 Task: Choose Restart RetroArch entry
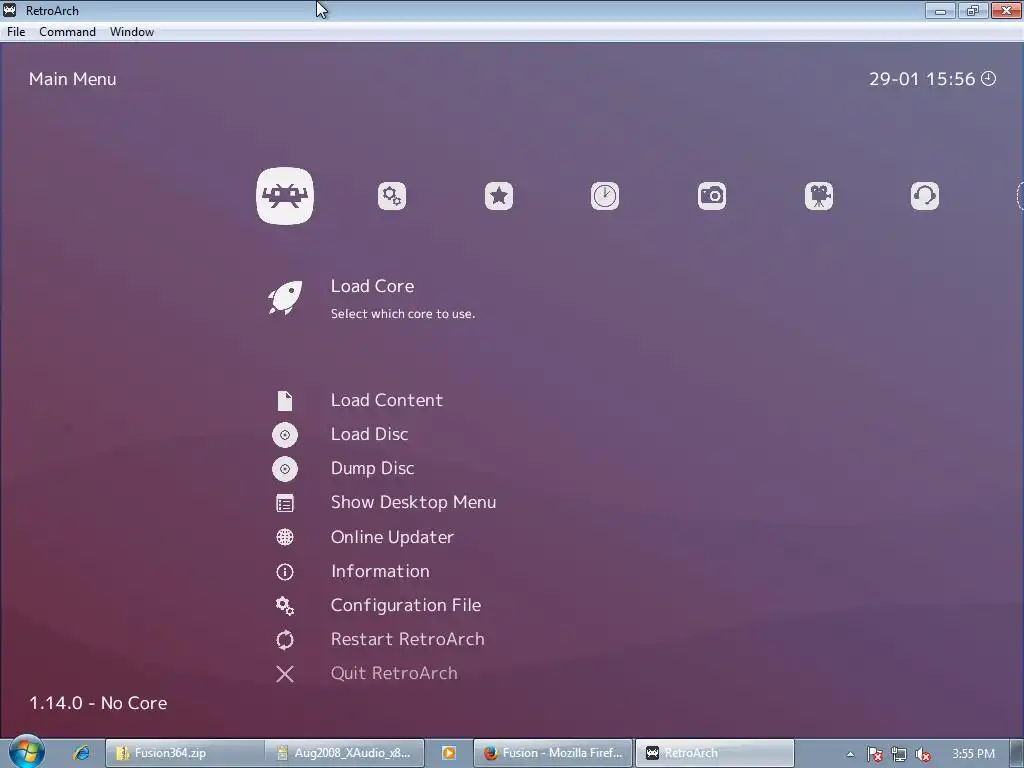[x=408, y=639]
